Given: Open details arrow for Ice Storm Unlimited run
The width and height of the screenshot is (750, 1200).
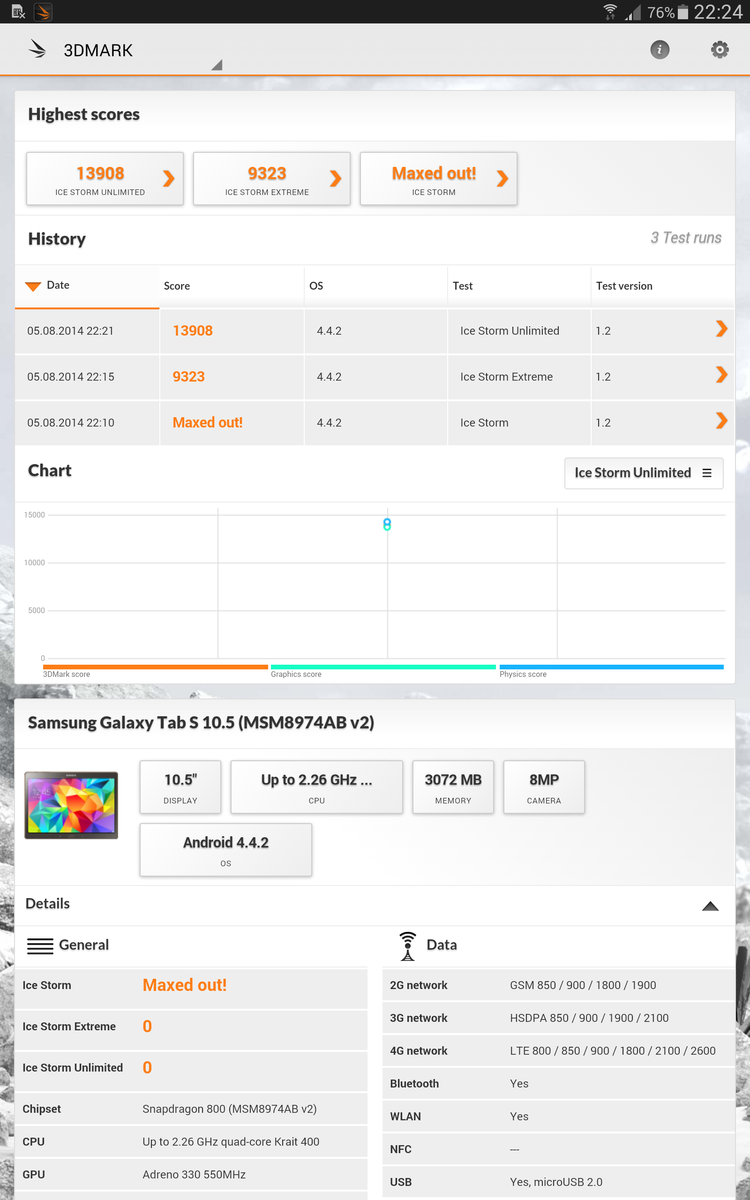Looking at the screenshot, I should point(721,329).
